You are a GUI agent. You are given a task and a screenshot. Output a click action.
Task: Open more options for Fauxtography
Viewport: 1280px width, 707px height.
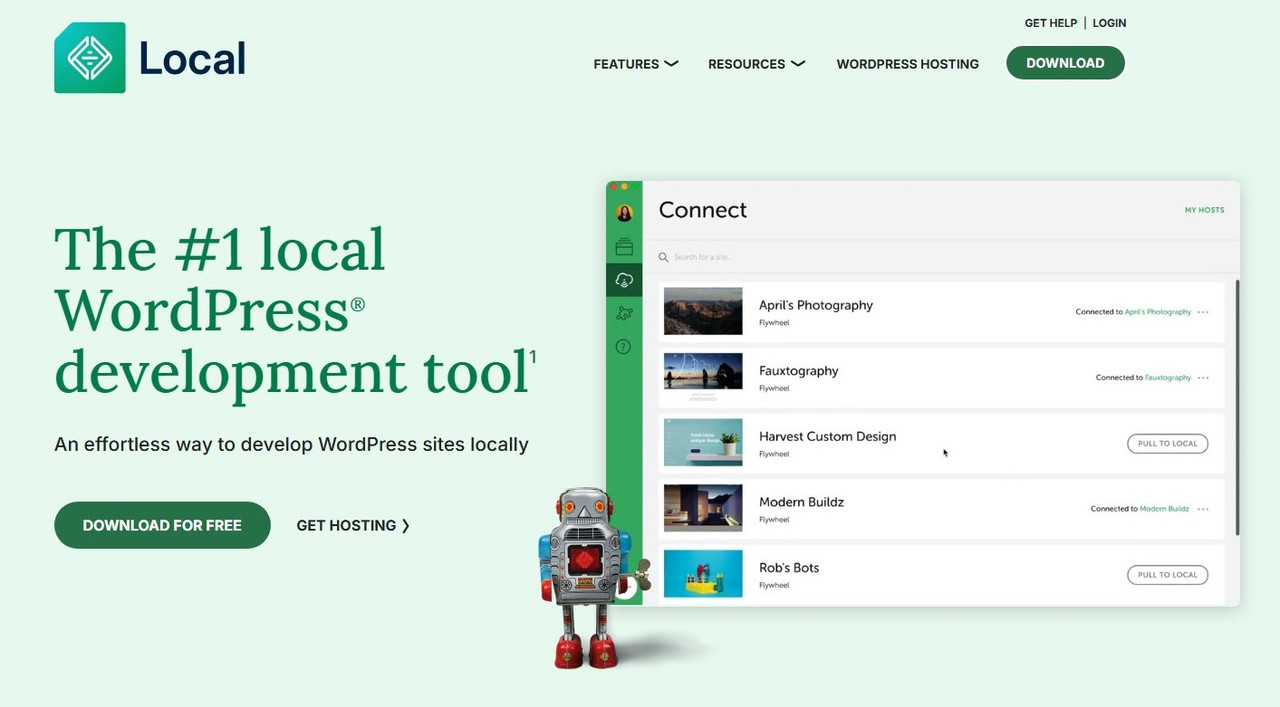[1203, 378]
